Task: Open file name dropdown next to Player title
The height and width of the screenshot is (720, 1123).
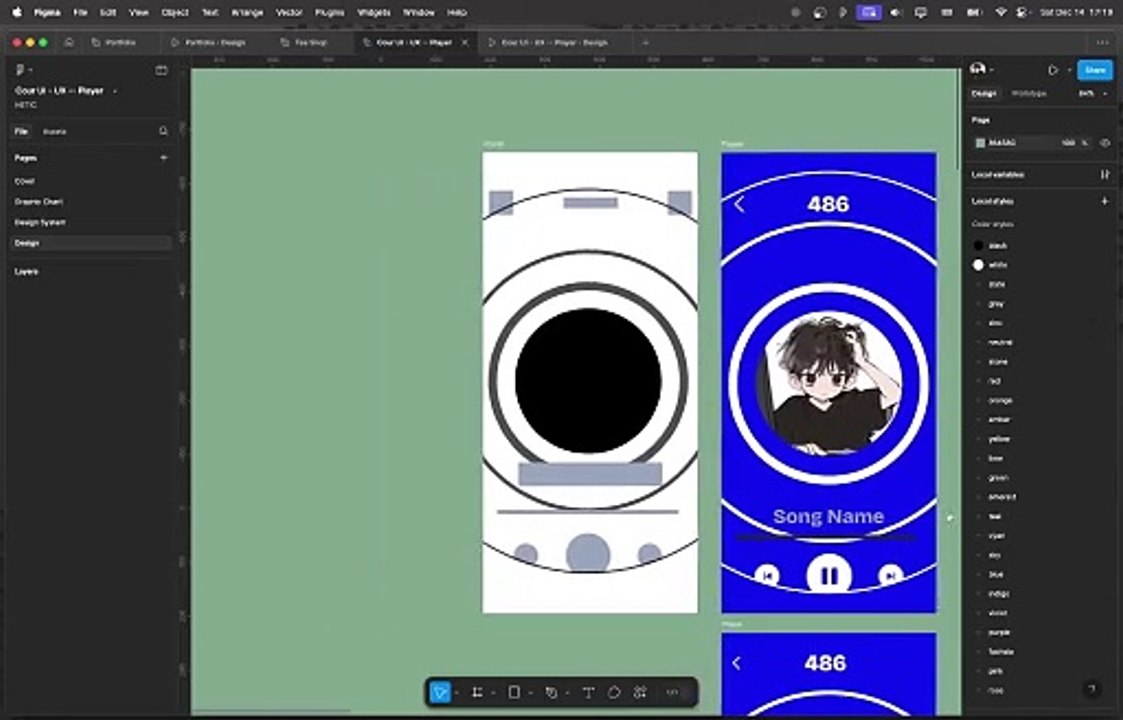Action: pyautogui.click(x=115, y=91)
